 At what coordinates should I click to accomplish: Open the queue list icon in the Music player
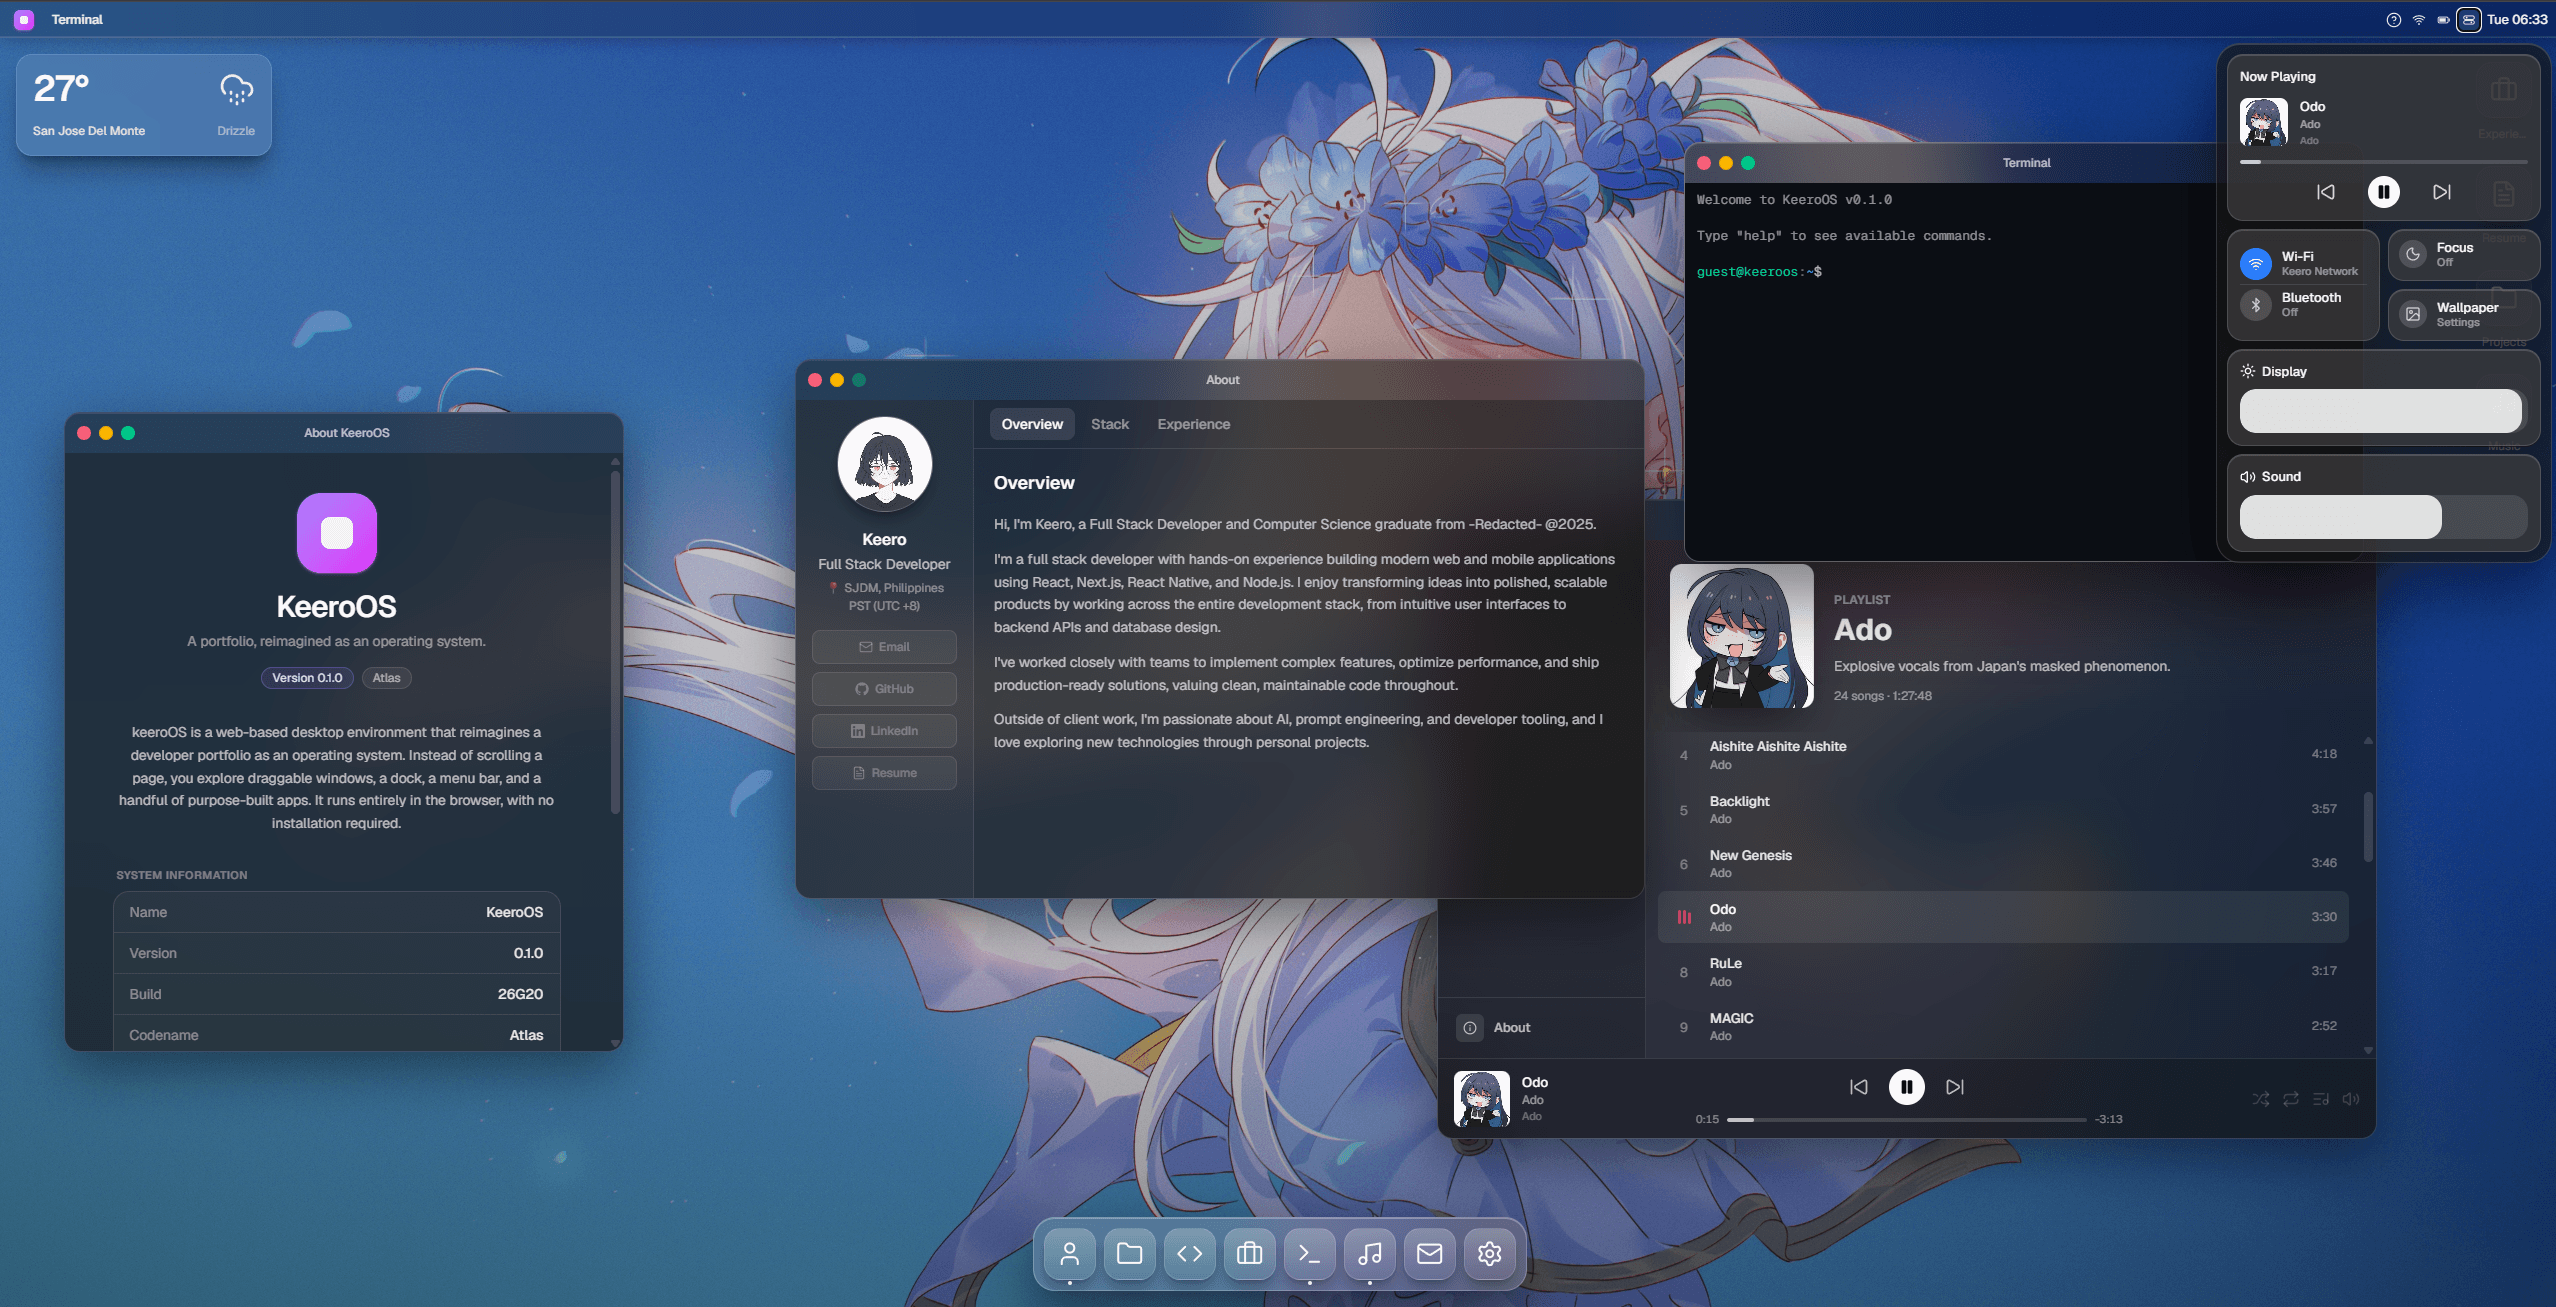point(2320,1099)
